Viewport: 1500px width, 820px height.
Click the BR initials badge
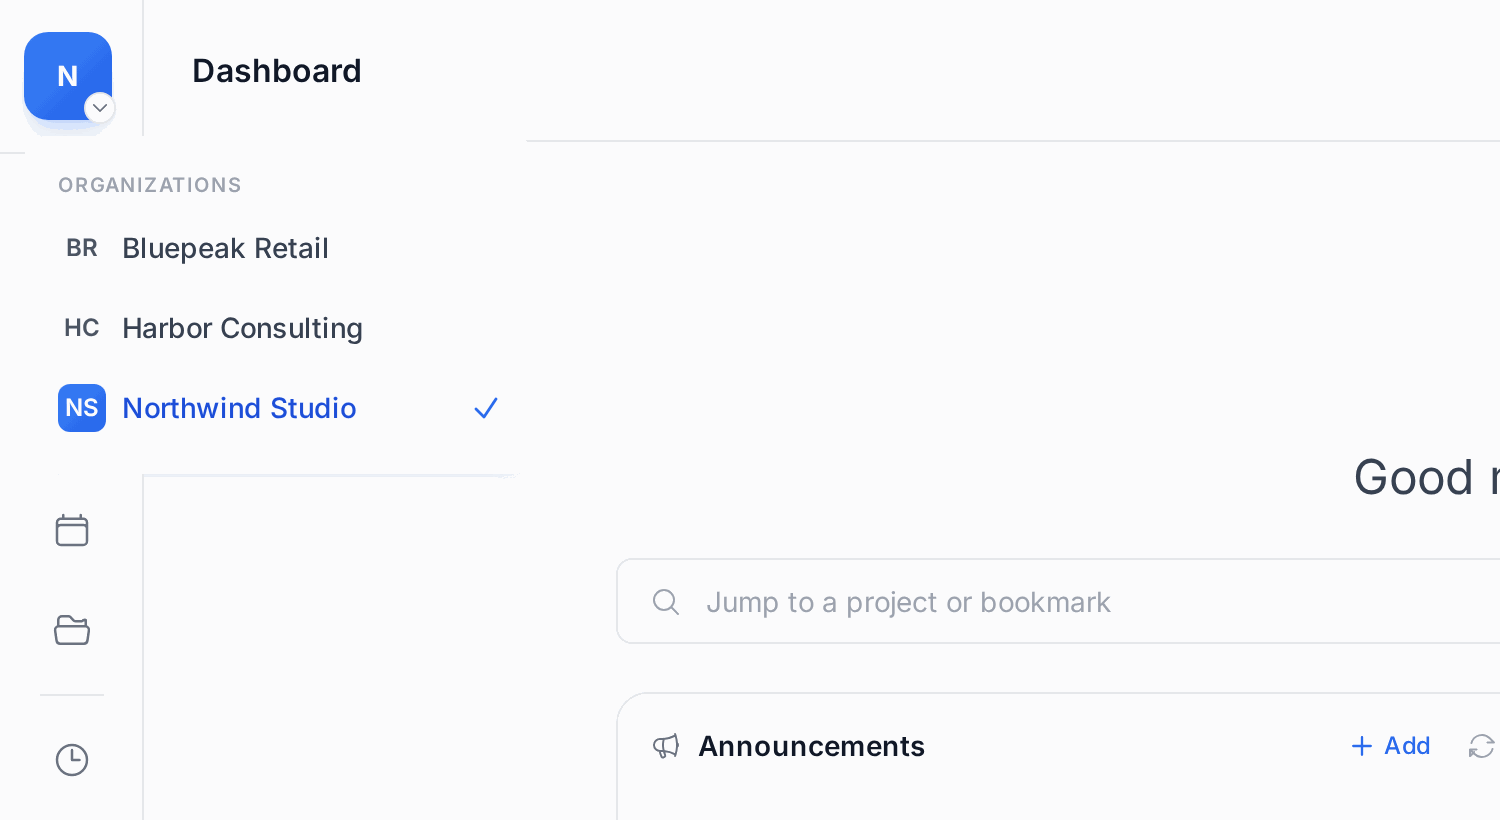tap(82, 248)
